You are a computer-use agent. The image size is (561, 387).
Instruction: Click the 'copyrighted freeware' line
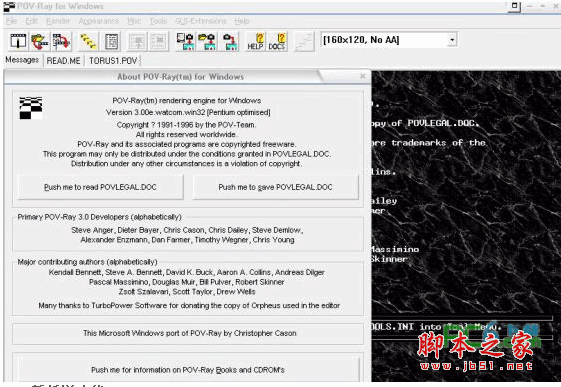tap(187, 144)
